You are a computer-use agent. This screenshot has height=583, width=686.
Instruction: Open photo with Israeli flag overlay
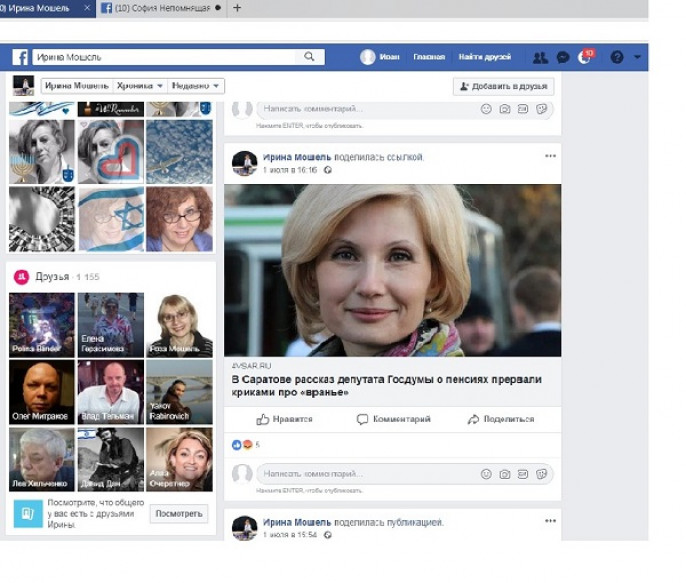pyautogui.click(x=111, y=219)
